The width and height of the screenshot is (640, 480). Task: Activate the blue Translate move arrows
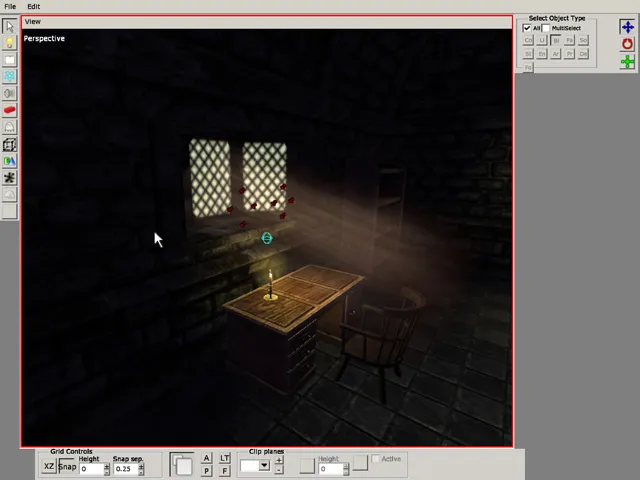[627, 27]
